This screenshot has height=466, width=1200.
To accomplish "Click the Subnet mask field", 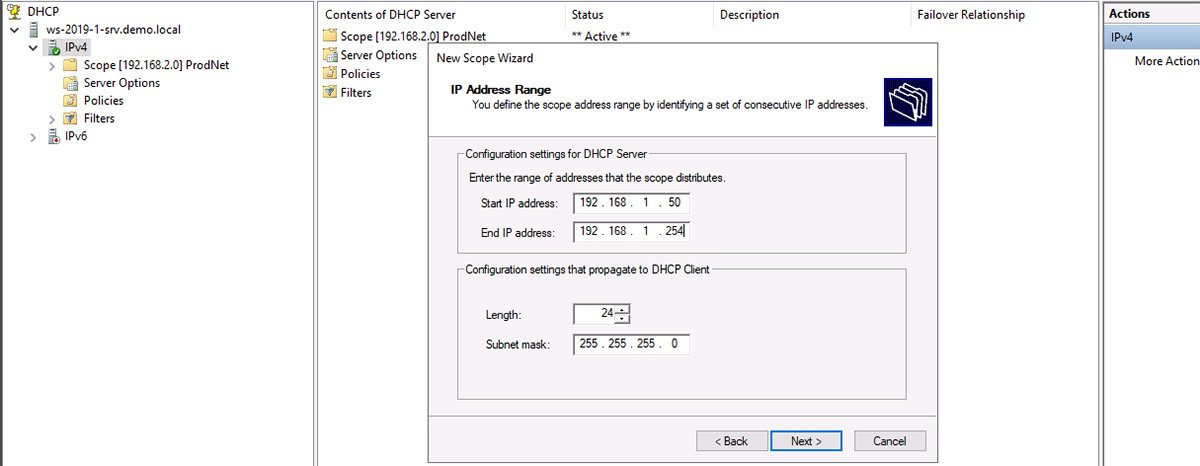I will pyautogui.click(x=632, y=344).
